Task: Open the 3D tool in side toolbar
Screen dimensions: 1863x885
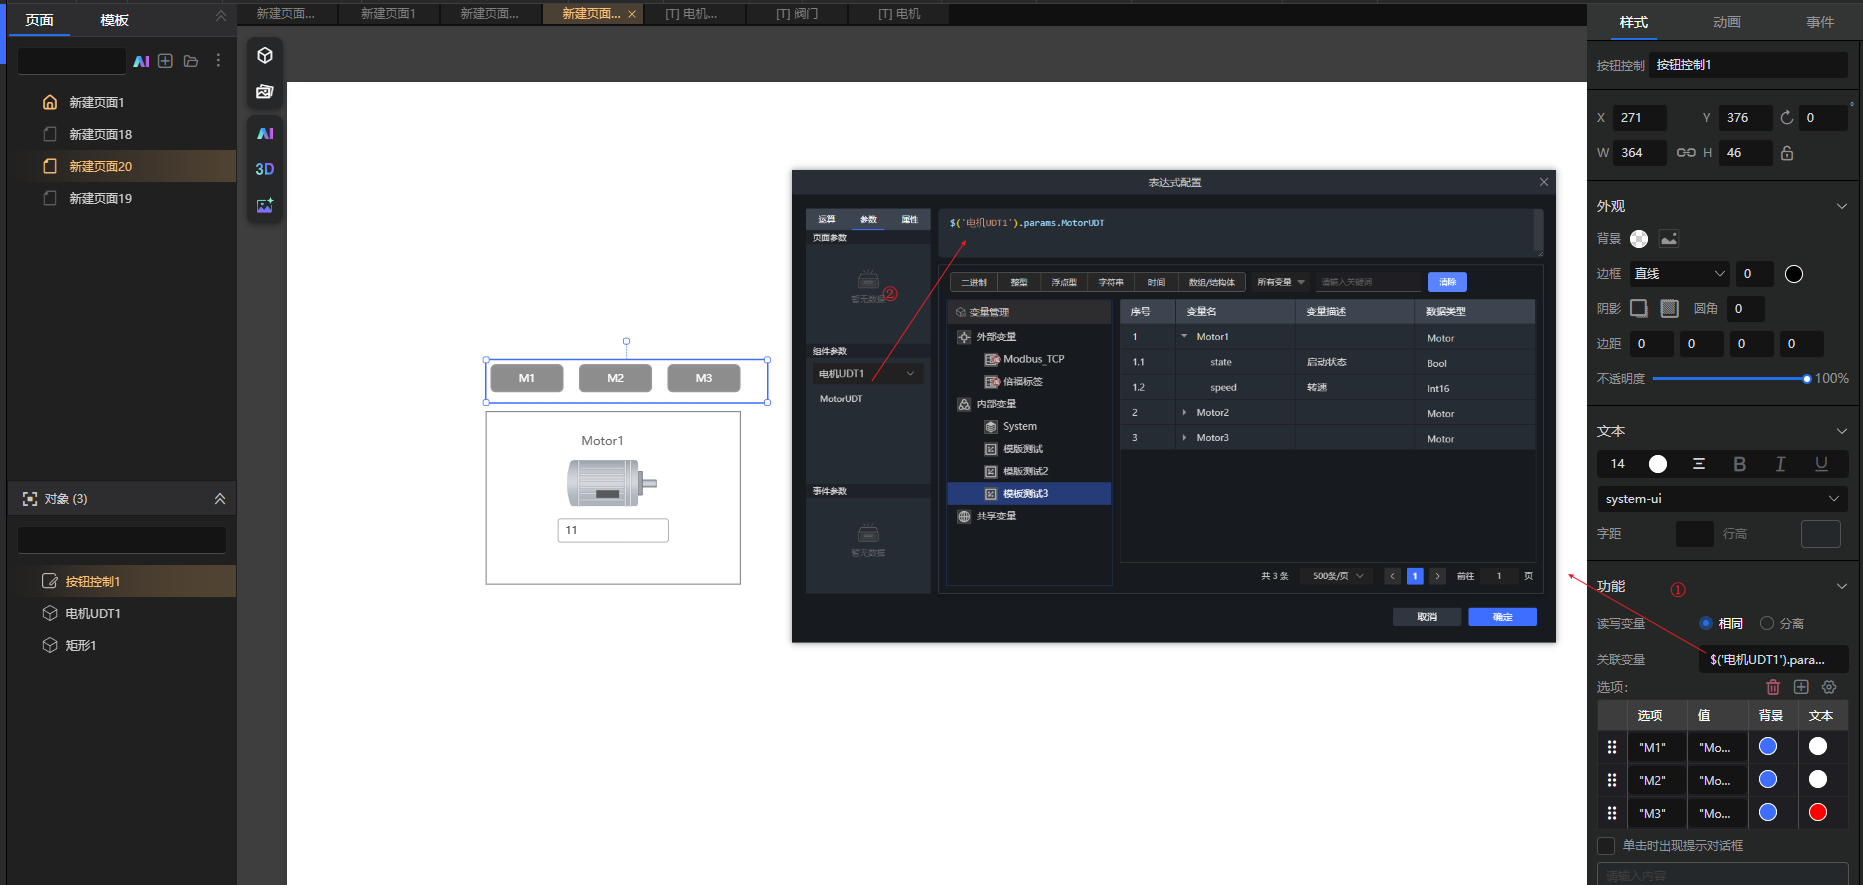Action: (x=265, y=169)
